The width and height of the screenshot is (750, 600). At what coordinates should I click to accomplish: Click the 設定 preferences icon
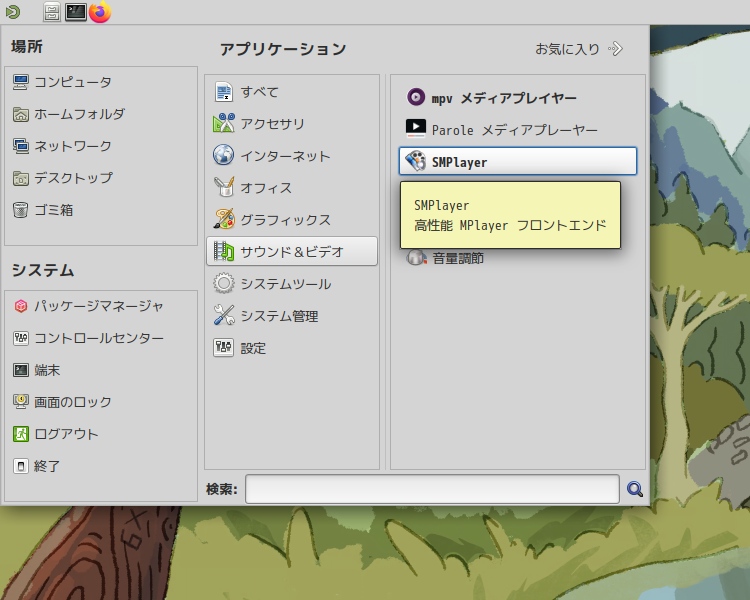224,348
